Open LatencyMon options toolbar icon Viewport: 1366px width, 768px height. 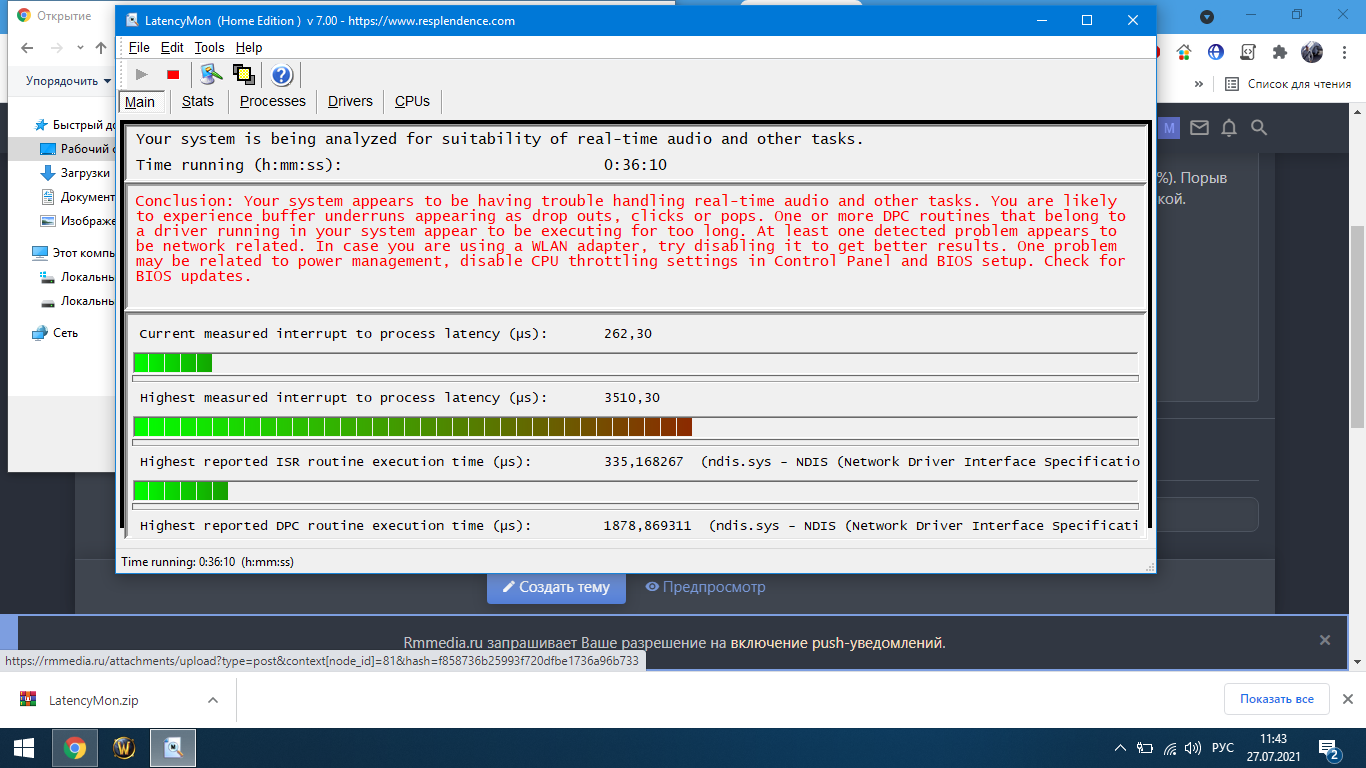[x=211, y=74]
